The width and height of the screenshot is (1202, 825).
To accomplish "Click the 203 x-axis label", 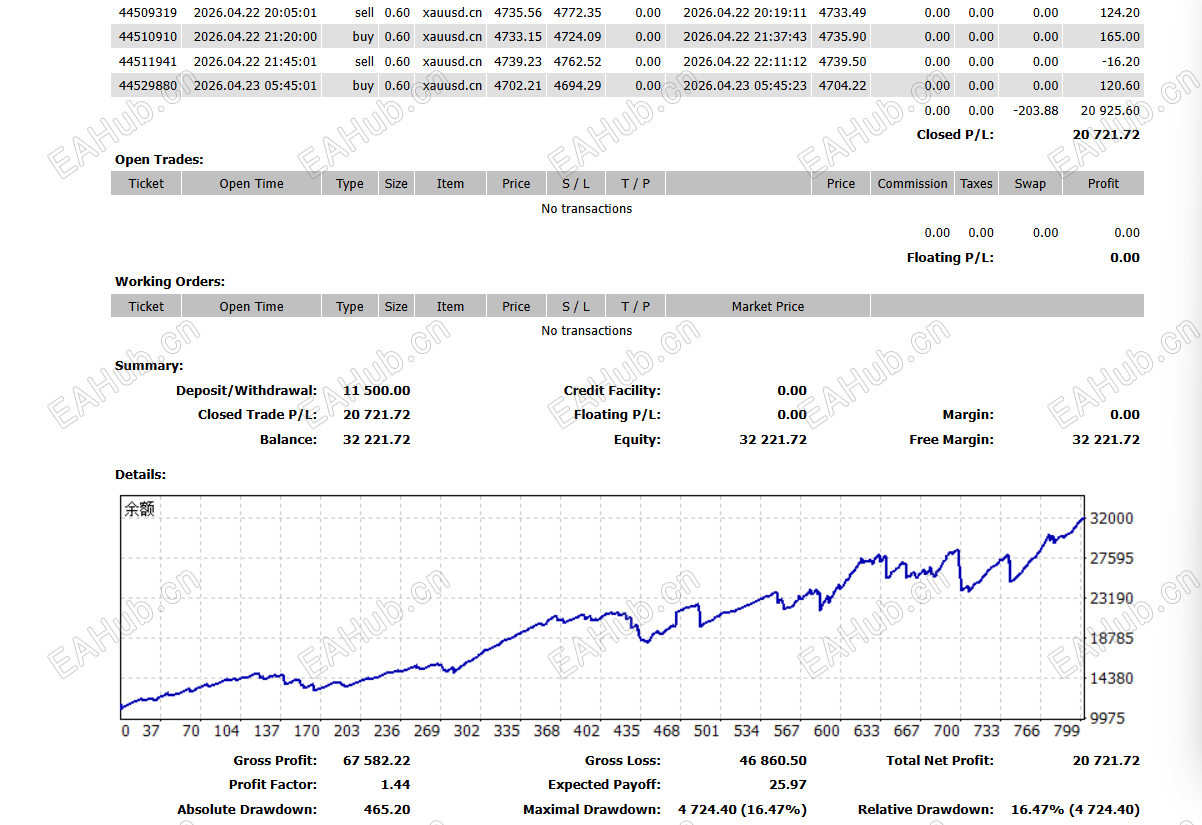I will (x=347, y=731).
